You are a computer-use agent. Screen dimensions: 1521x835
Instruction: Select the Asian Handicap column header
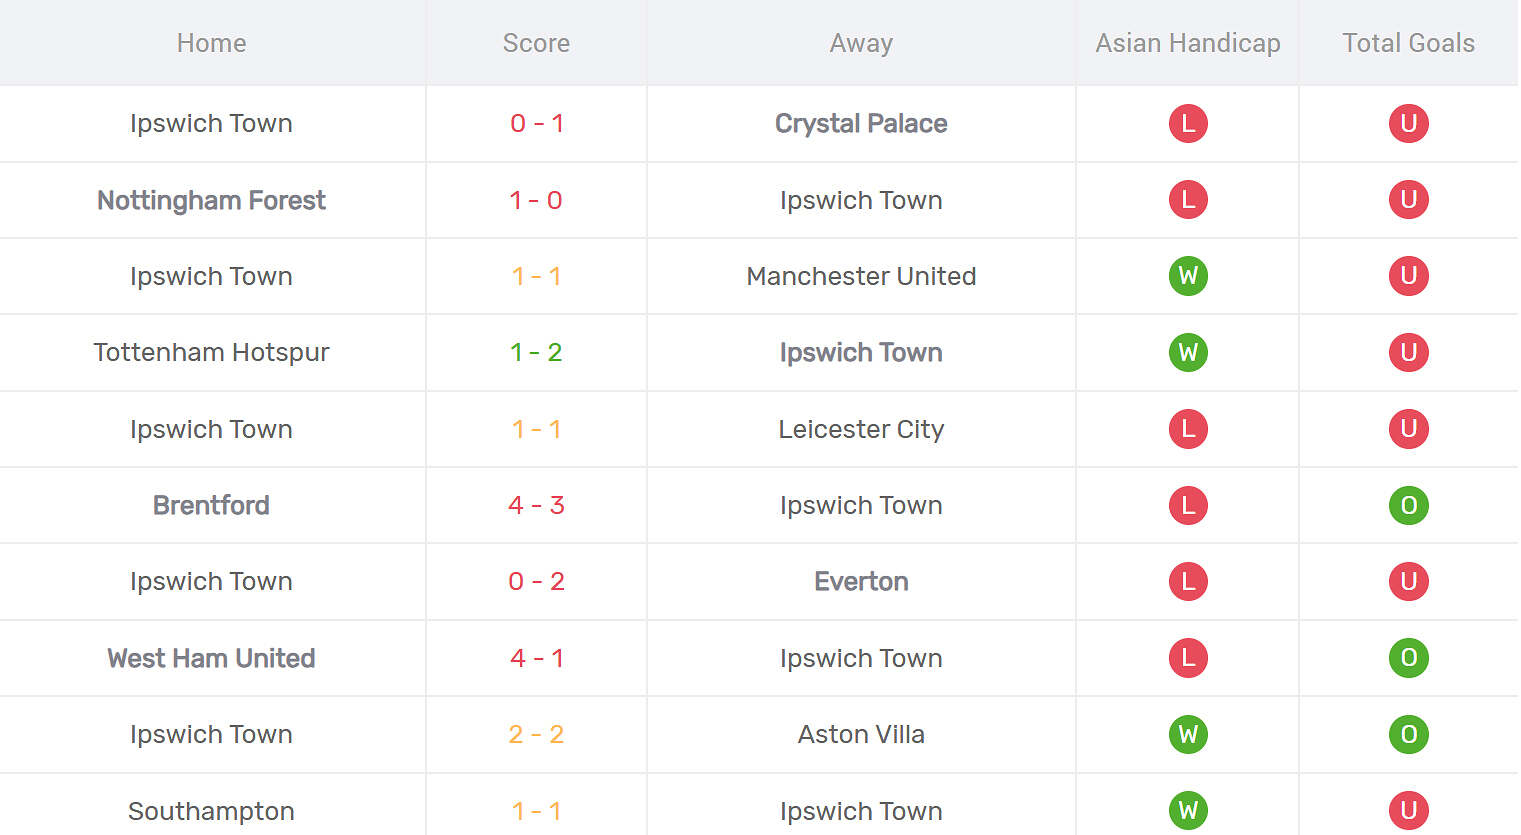pyautogui.click(x=1187, y=43)
